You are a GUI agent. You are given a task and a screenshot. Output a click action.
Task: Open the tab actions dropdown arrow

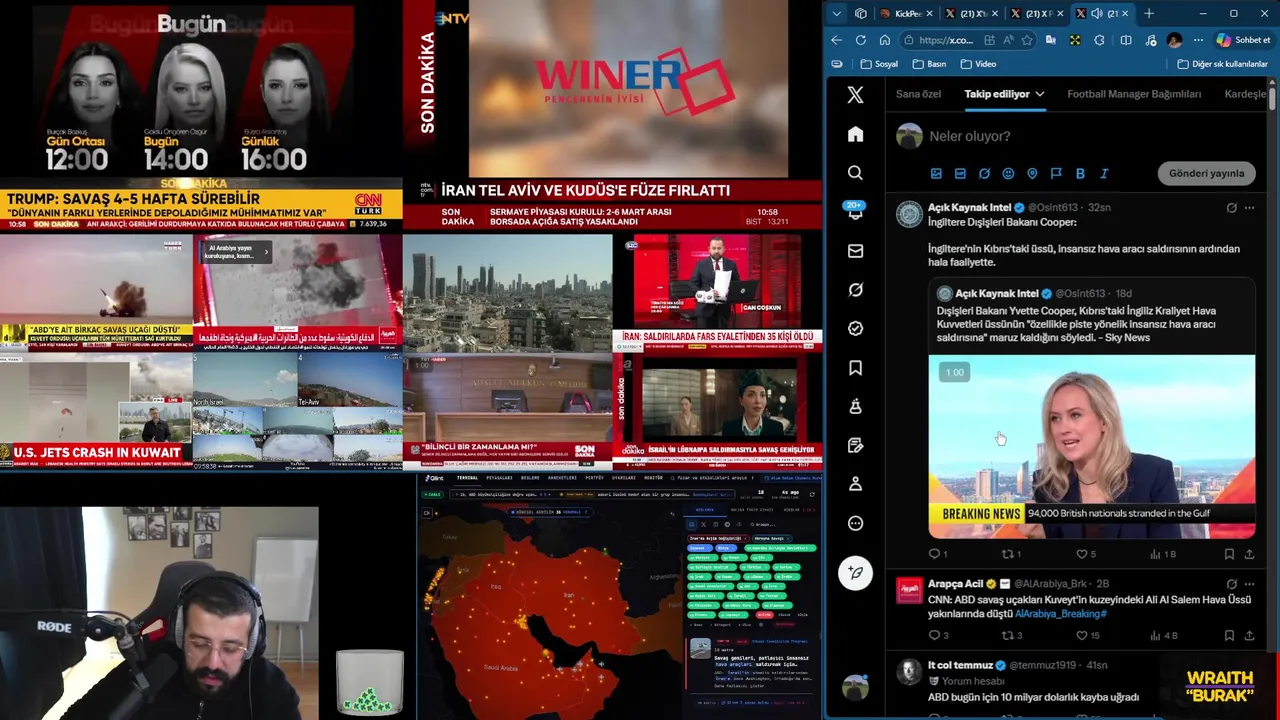click(x=837, y=13)
